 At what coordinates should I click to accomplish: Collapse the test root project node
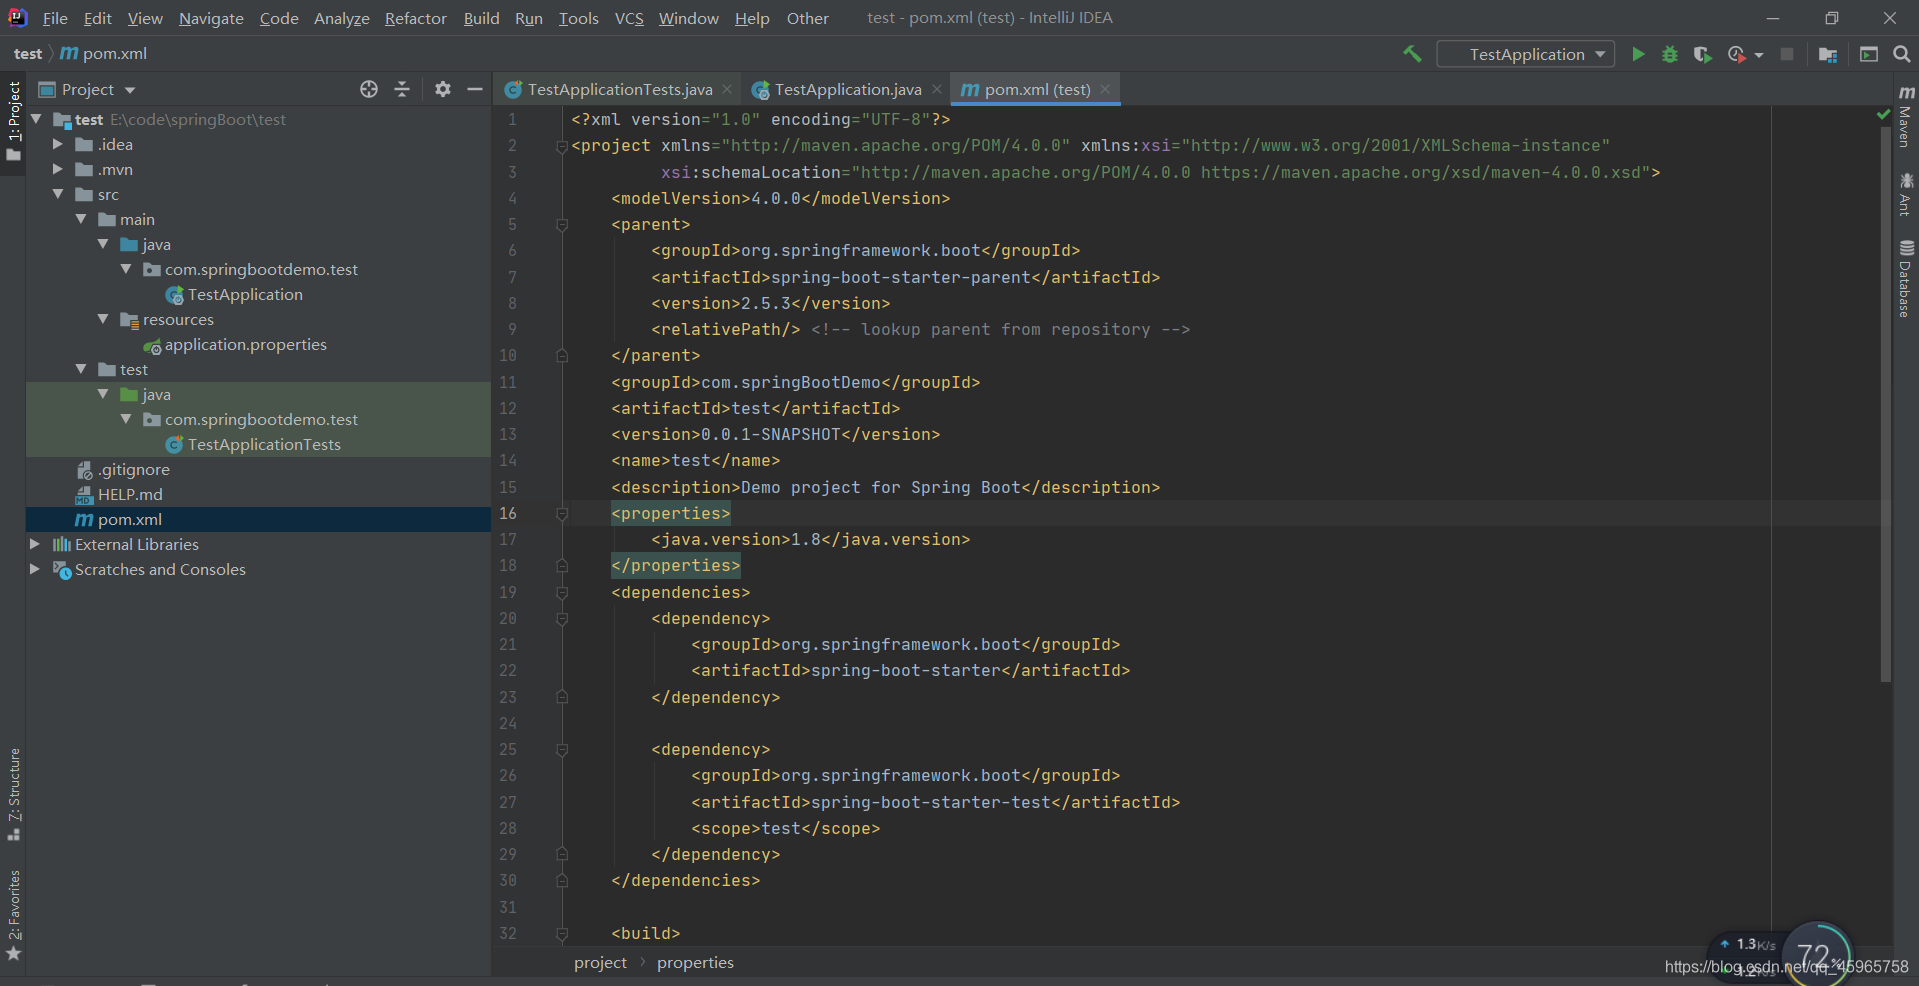(x=37, y=119)
